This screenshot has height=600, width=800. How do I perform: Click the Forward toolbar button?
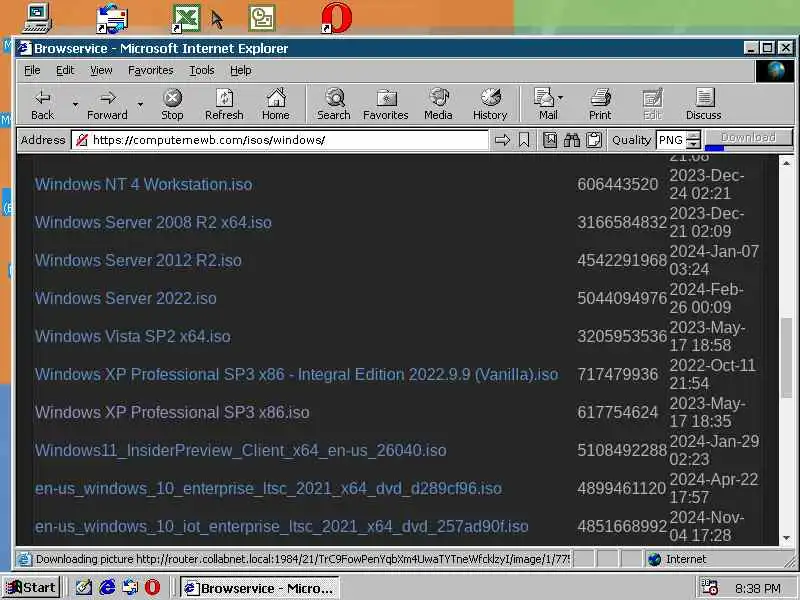[x=107, y=105]
